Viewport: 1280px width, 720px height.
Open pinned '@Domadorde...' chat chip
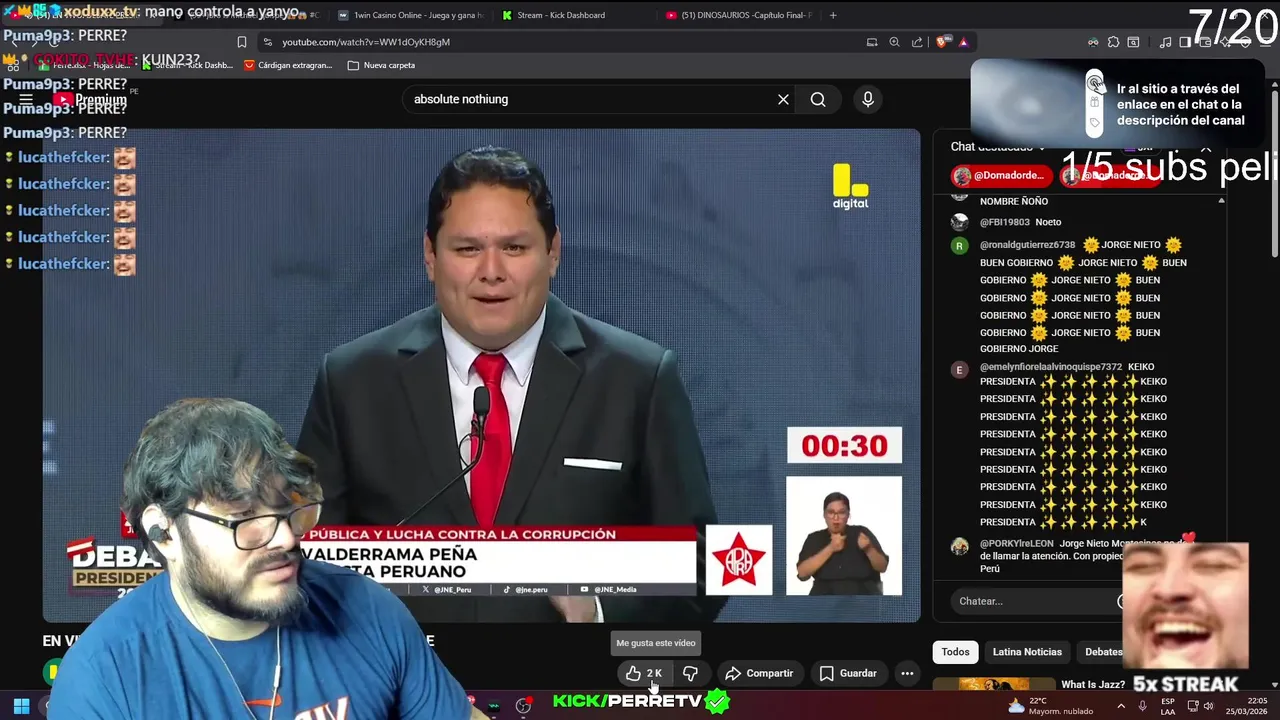(x=1001, y=176)
